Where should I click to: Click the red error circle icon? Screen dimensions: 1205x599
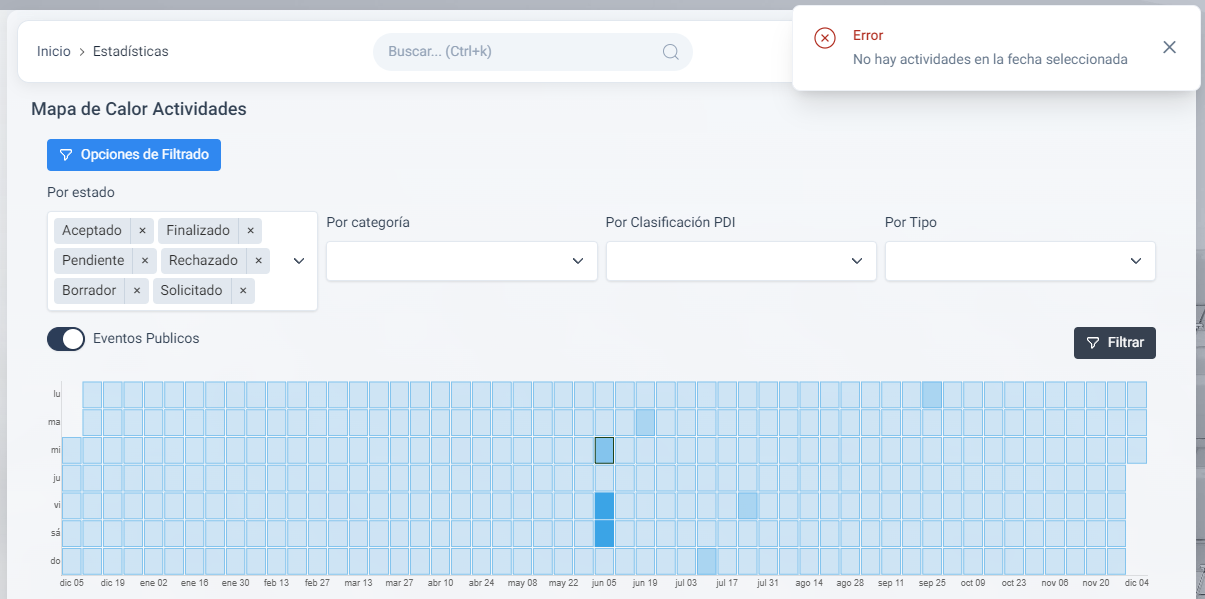tap(824, 38)
